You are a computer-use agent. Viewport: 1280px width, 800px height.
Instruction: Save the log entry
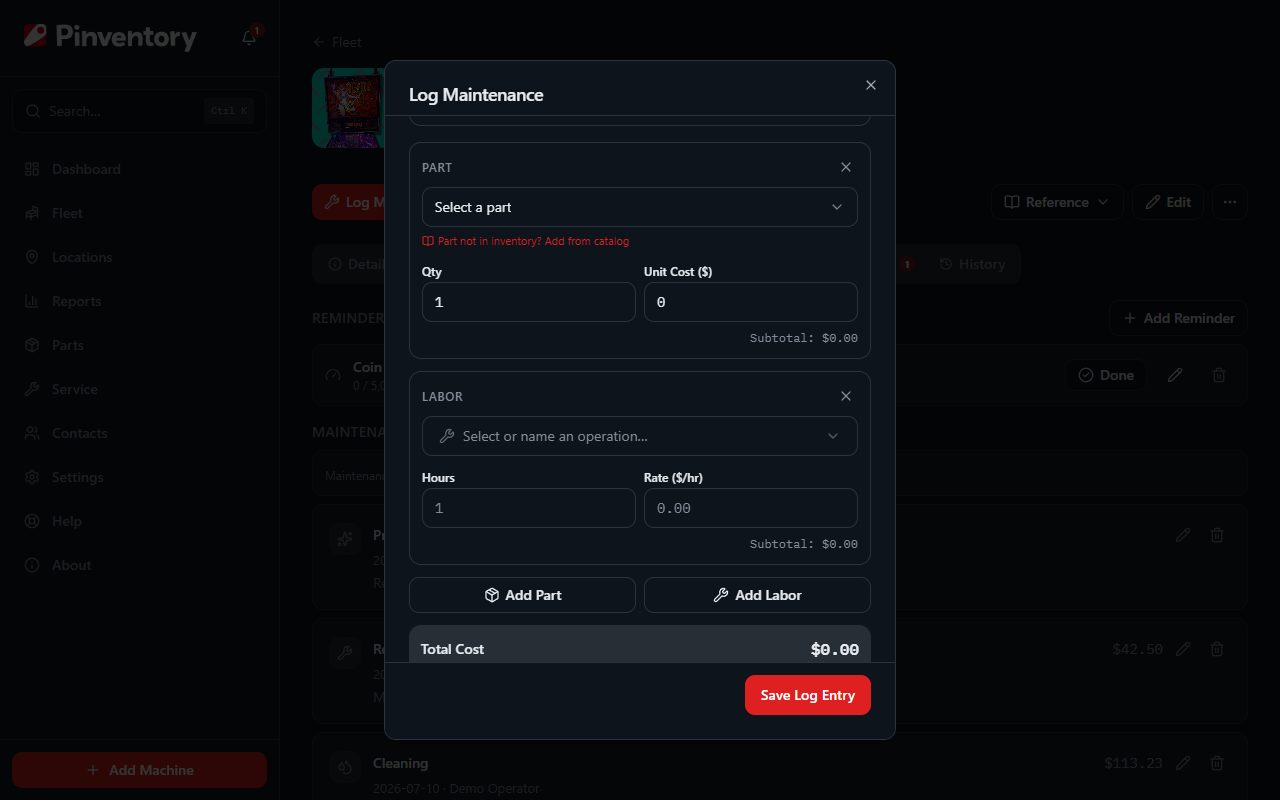pos(808,695)
